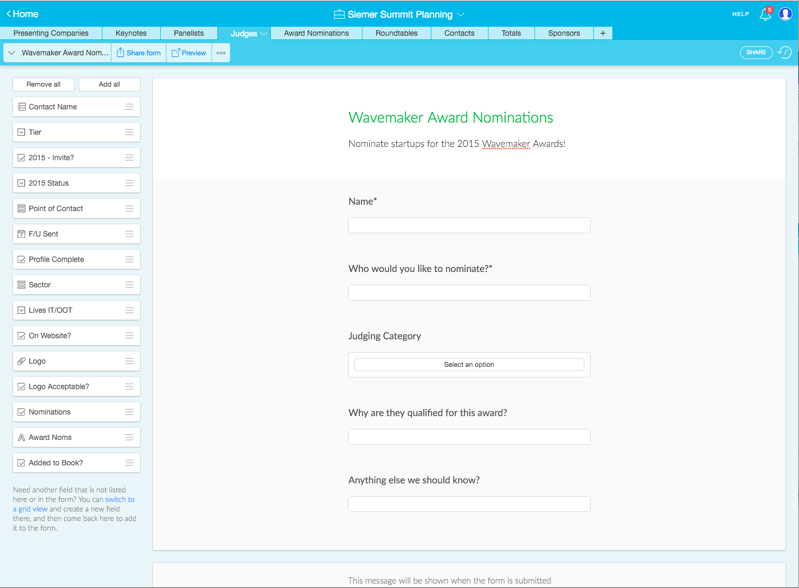
Task: Click the Share form upload icon
Action: click(120, 52)
